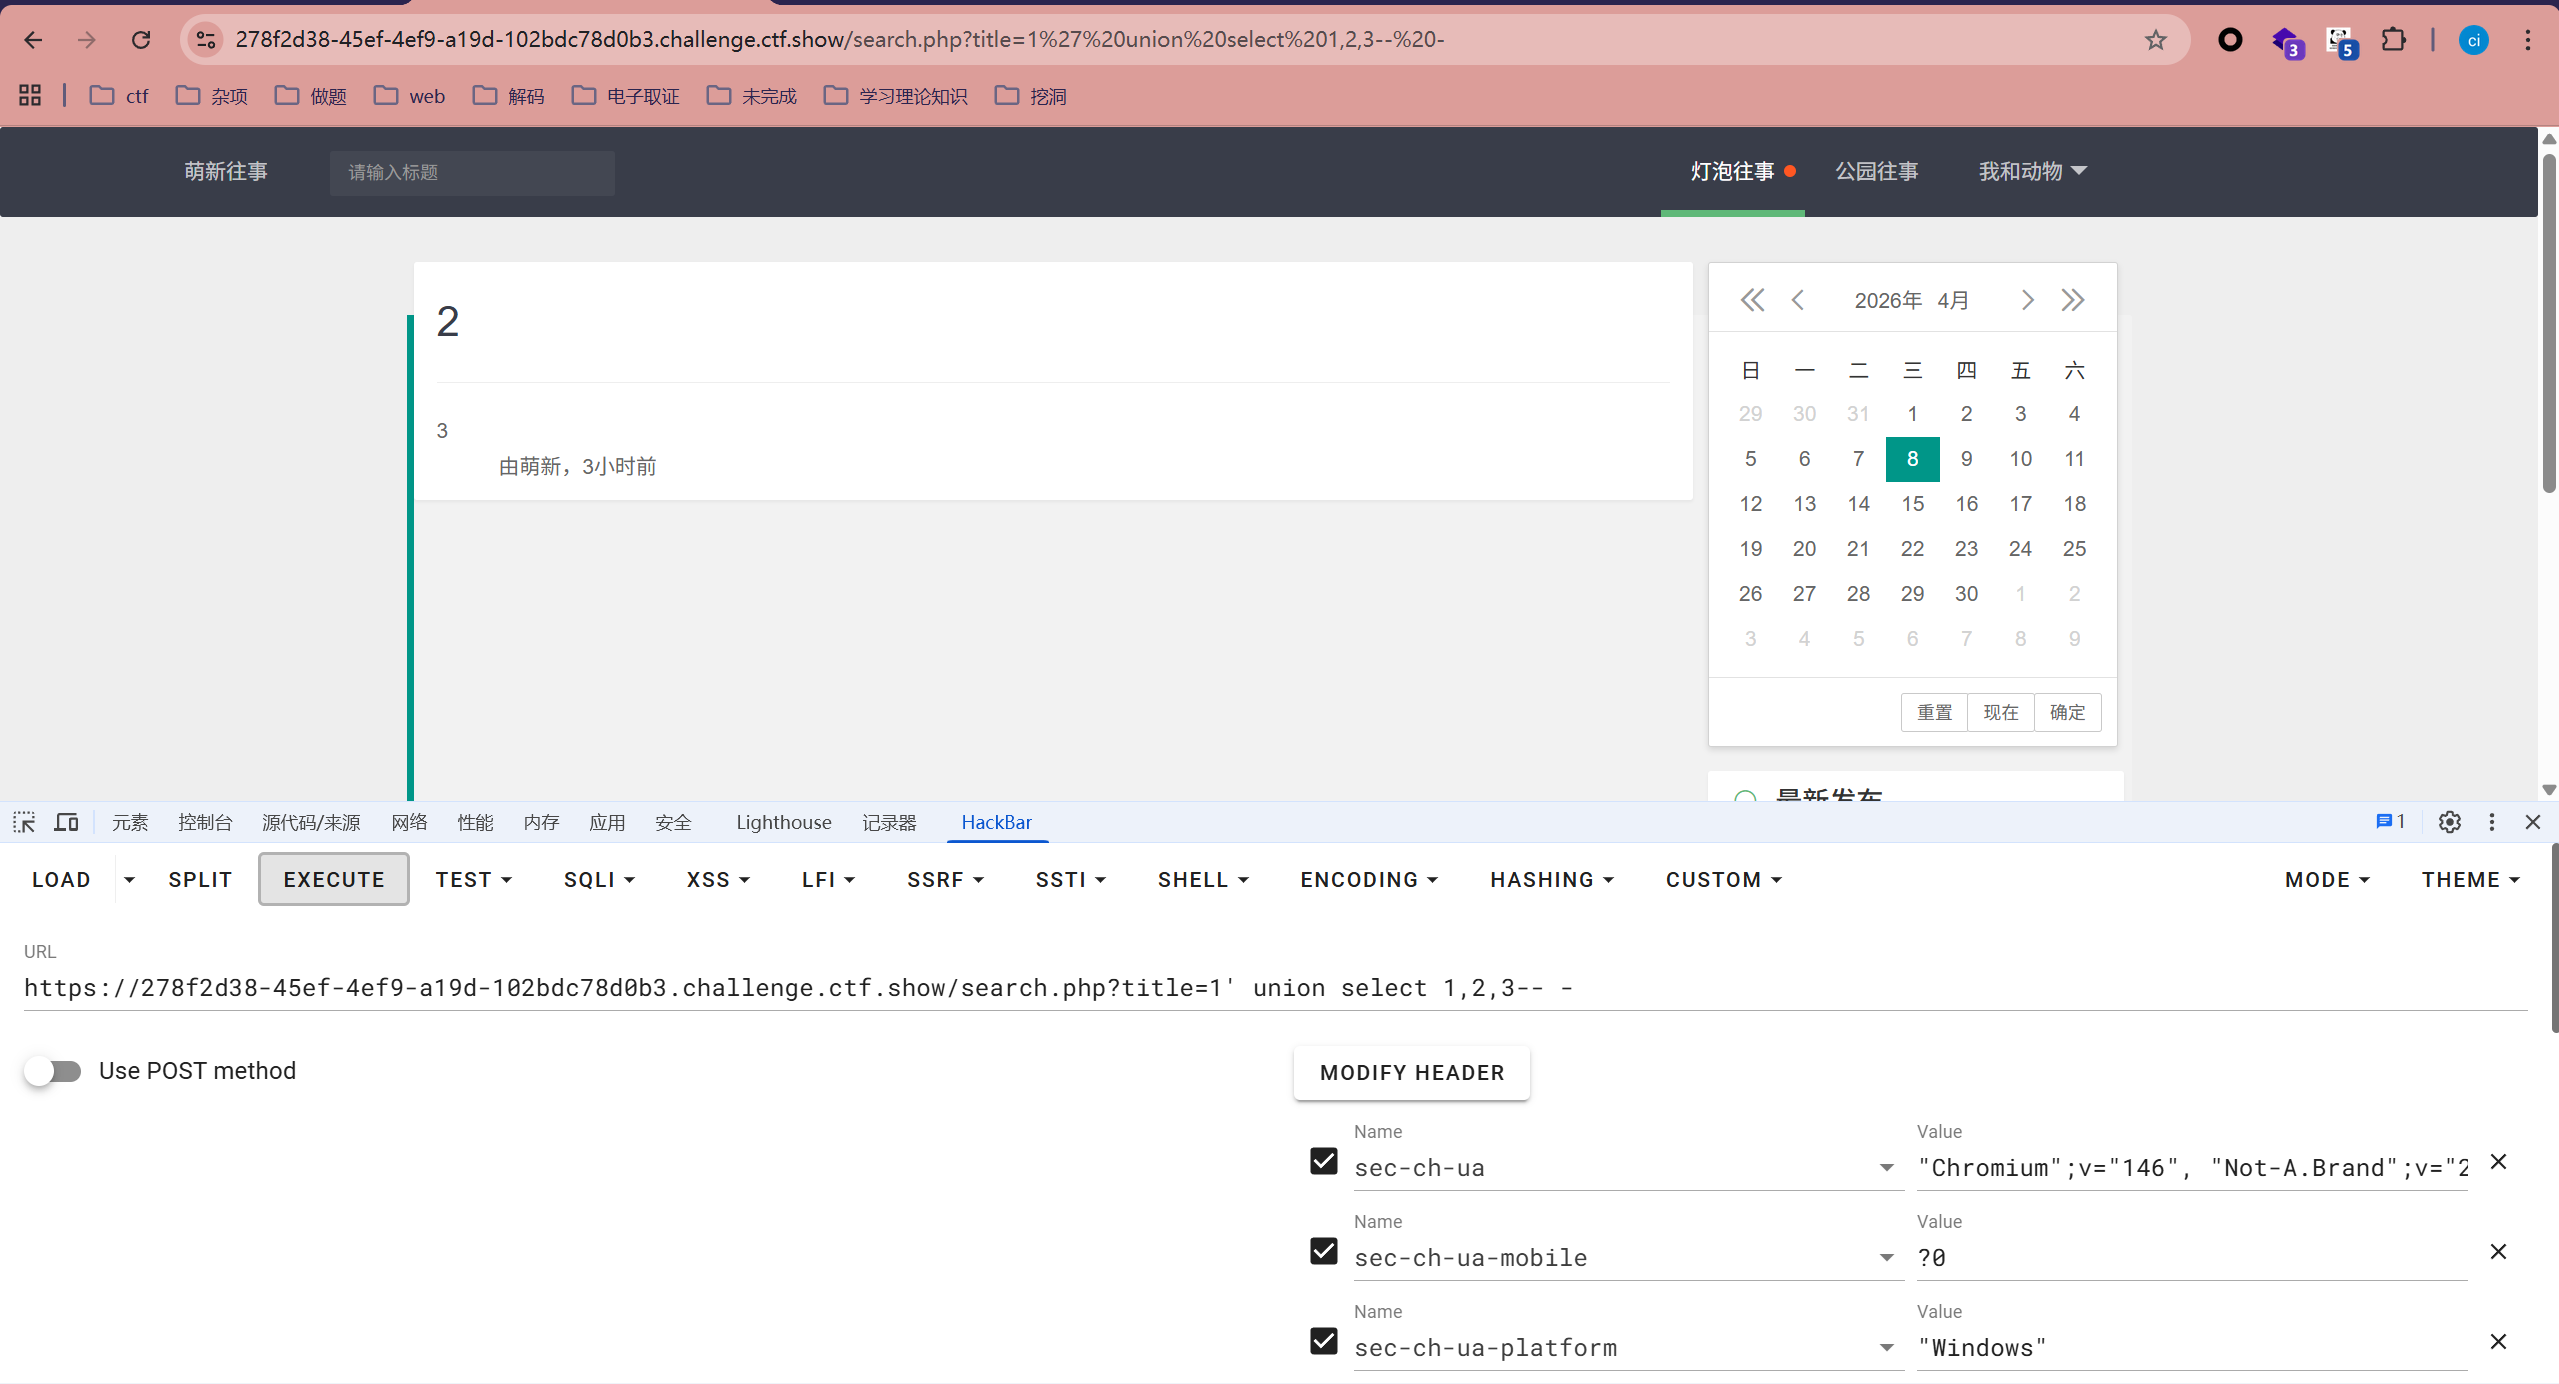
Task: Remove the sec-ch-ua header row
Action: pos(2498,1161)
